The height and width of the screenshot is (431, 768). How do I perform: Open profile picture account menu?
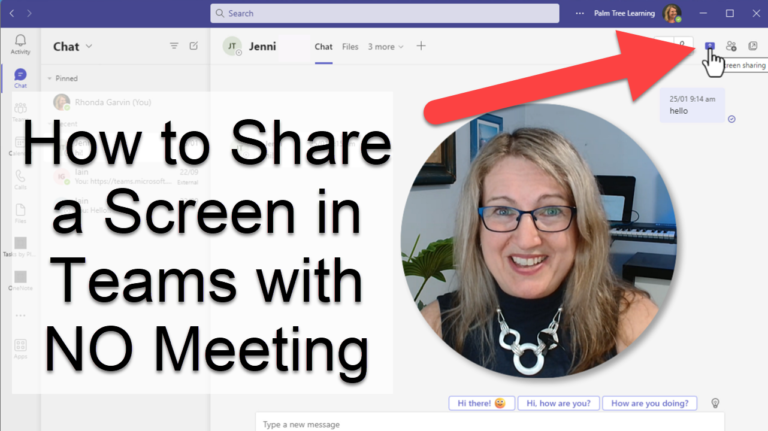pos(672,13)
